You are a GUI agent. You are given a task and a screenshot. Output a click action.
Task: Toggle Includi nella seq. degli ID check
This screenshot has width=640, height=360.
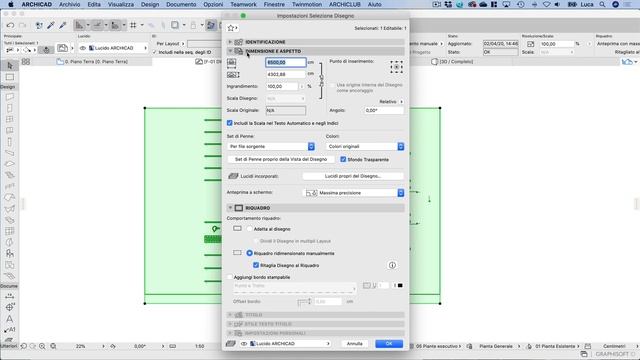click(x=155, y=52)
